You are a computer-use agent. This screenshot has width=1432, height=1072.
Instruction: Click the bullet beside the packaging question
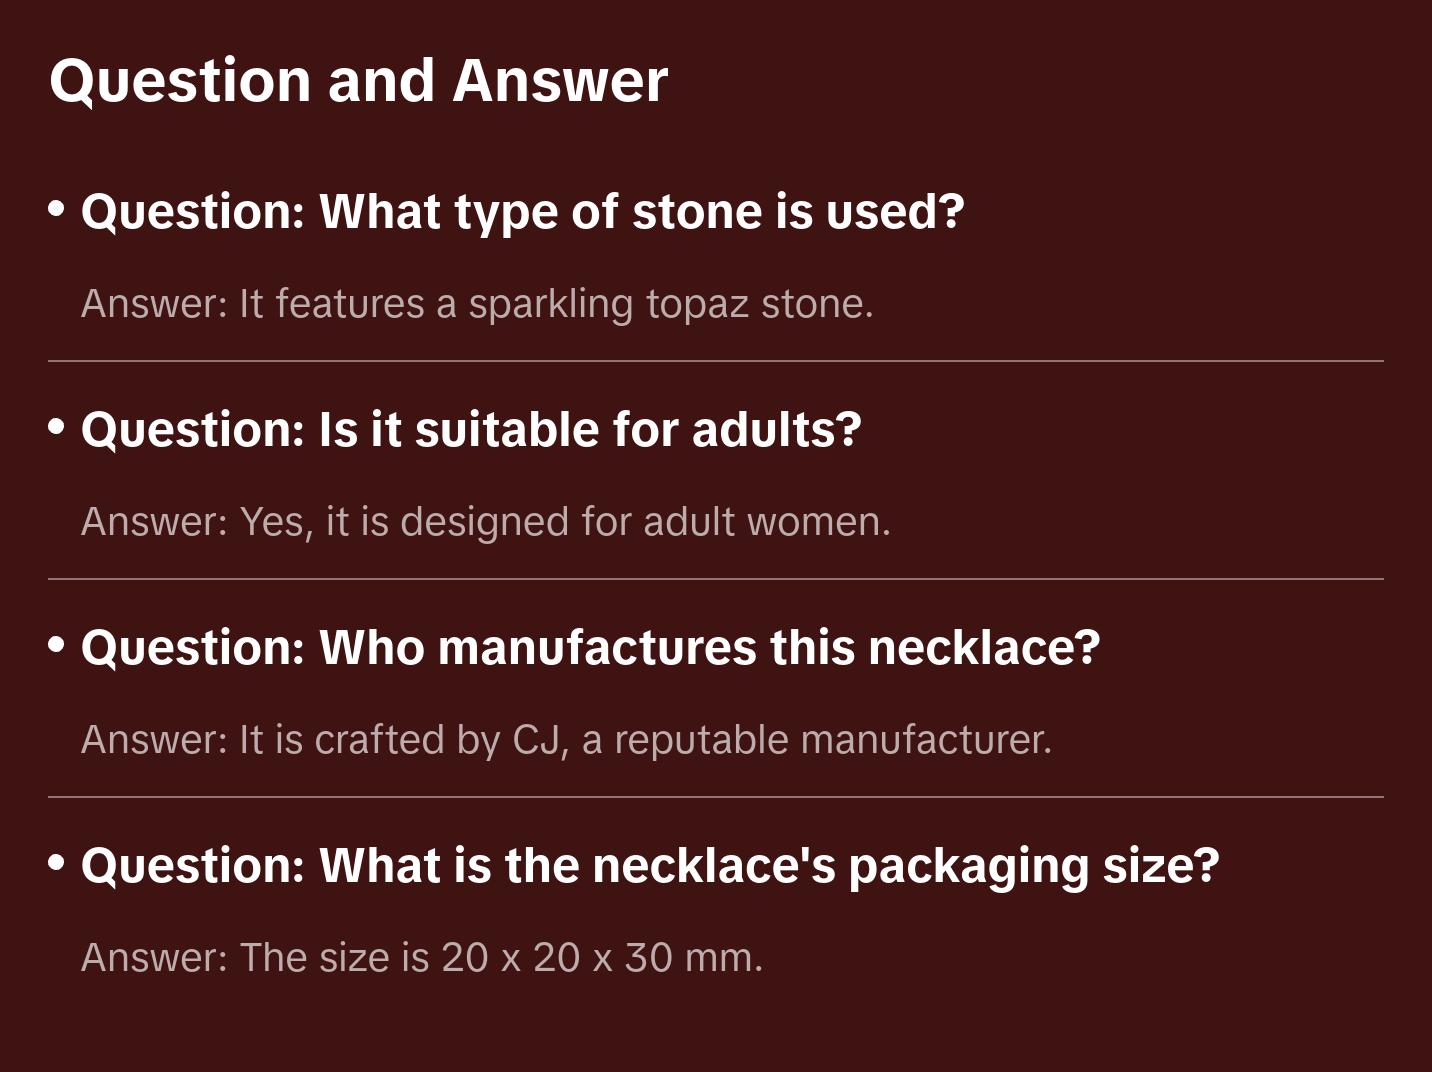tap(57, 863)
